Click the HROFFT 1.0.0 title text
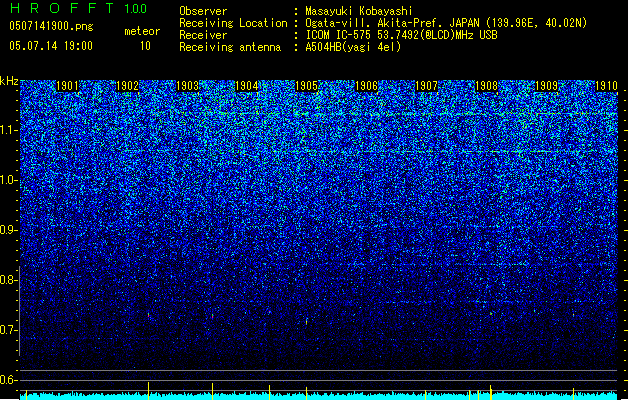This screenshot has height=400, width=629. 79,8
